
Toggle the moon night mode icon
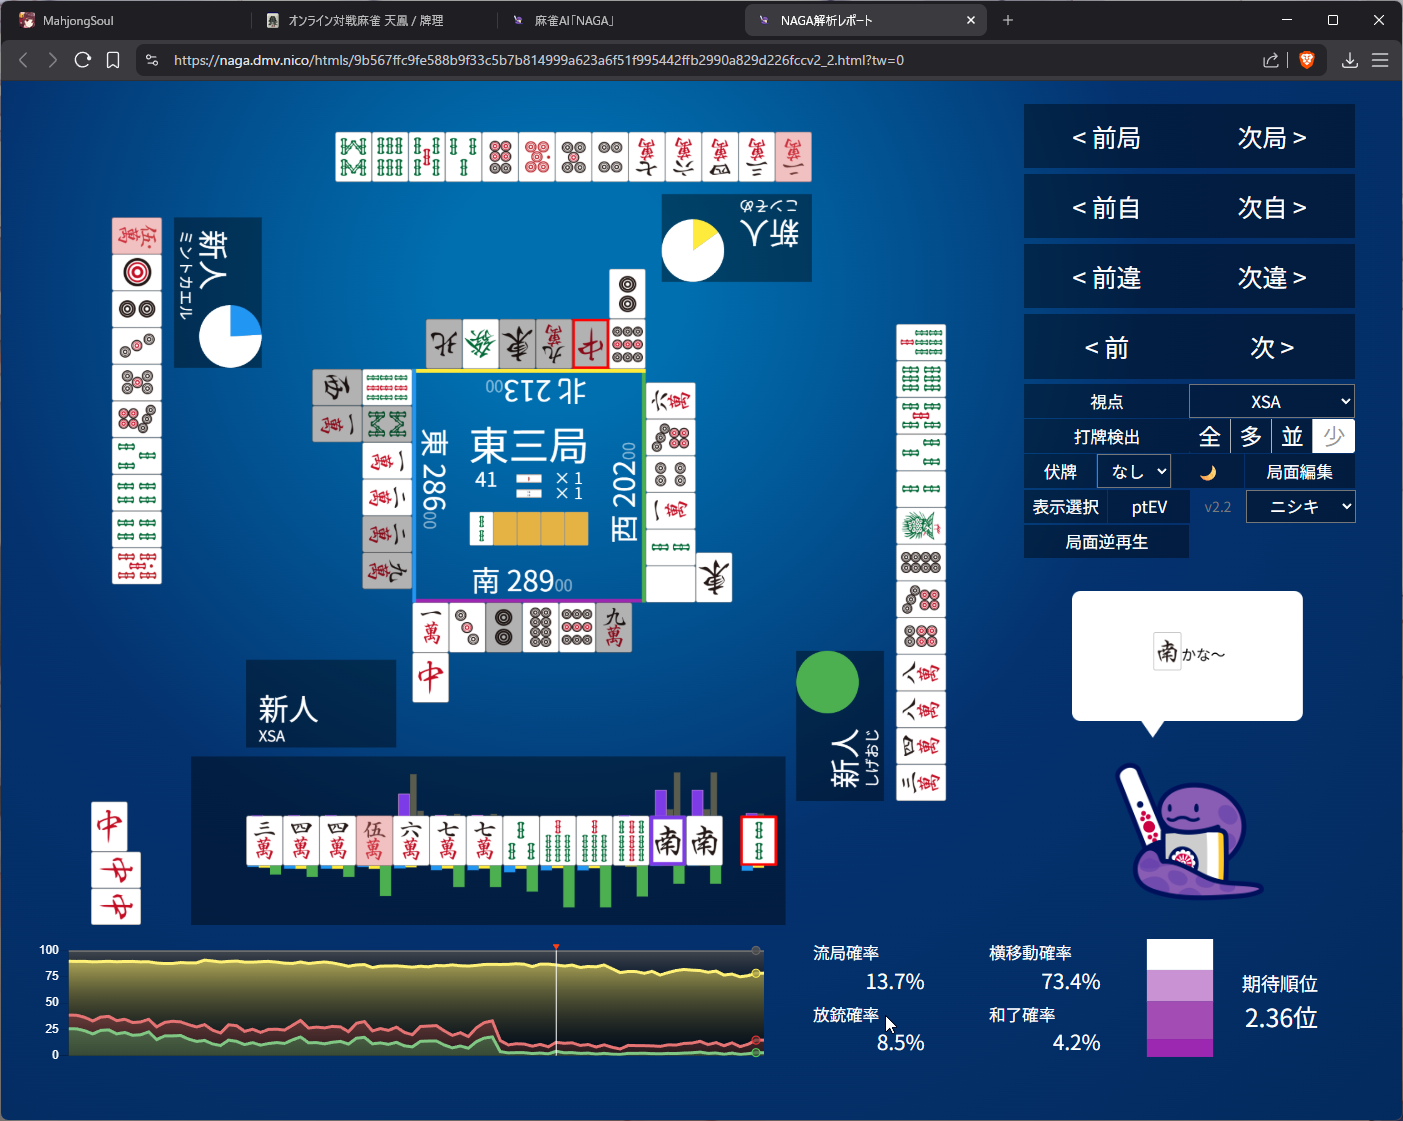pyautogui.click(x=1208, y=472)
